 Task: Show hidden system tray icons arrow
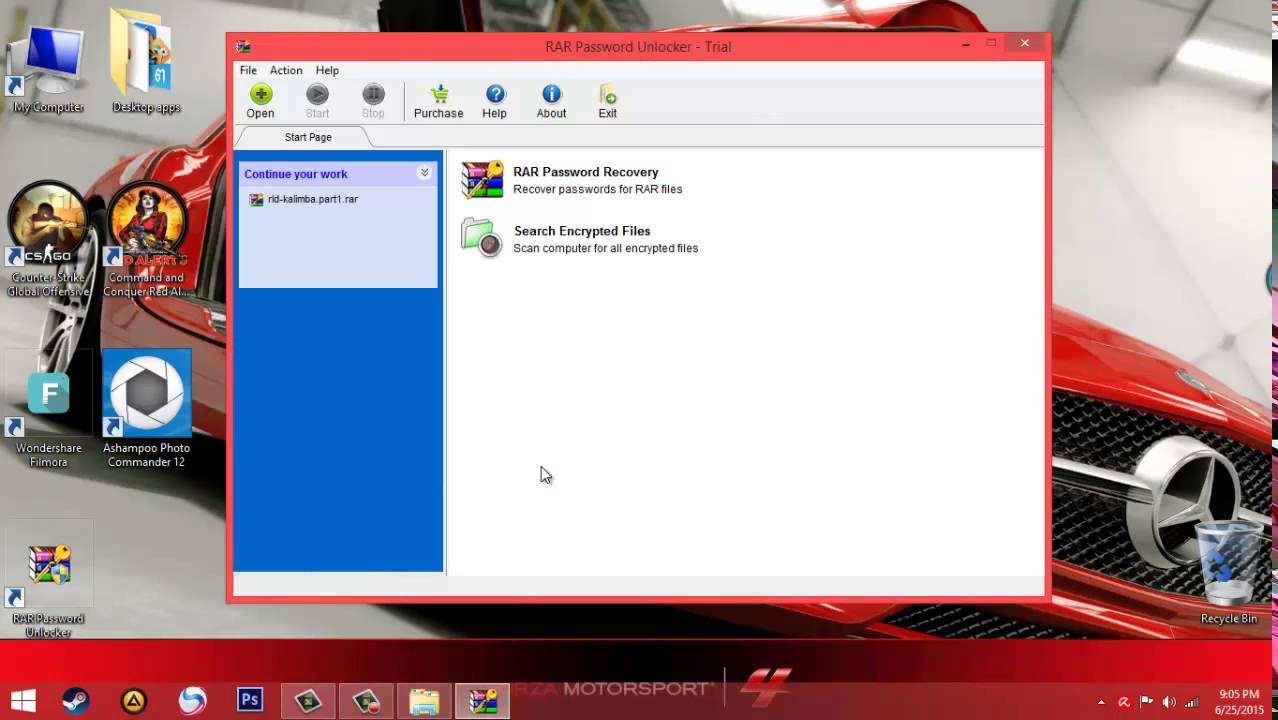coord(1101,702)
